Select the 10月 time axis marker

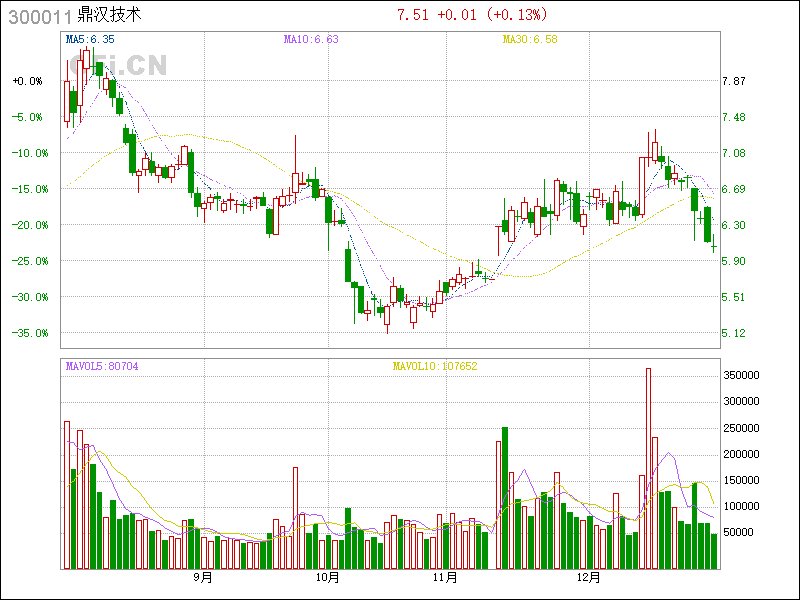pos(327,578)
